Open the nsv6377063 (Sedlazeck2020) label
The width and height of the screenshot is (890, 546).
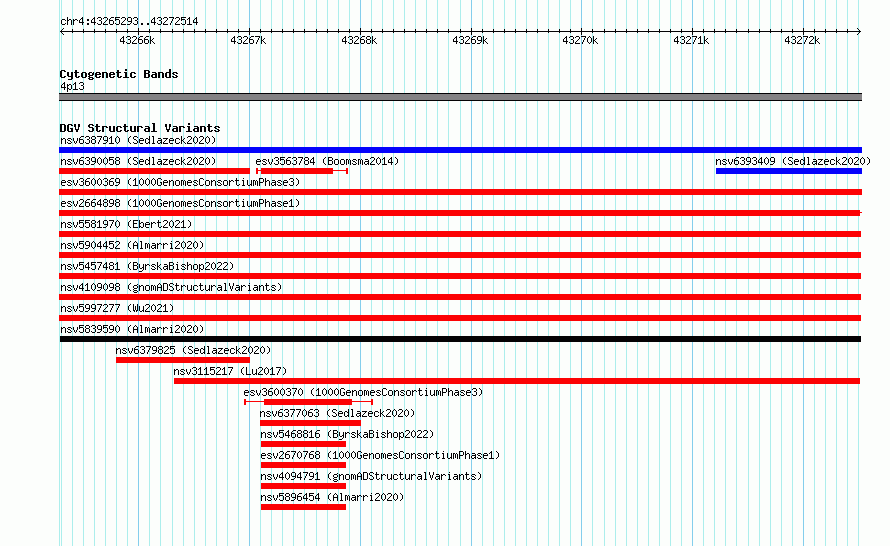point(337,413)
